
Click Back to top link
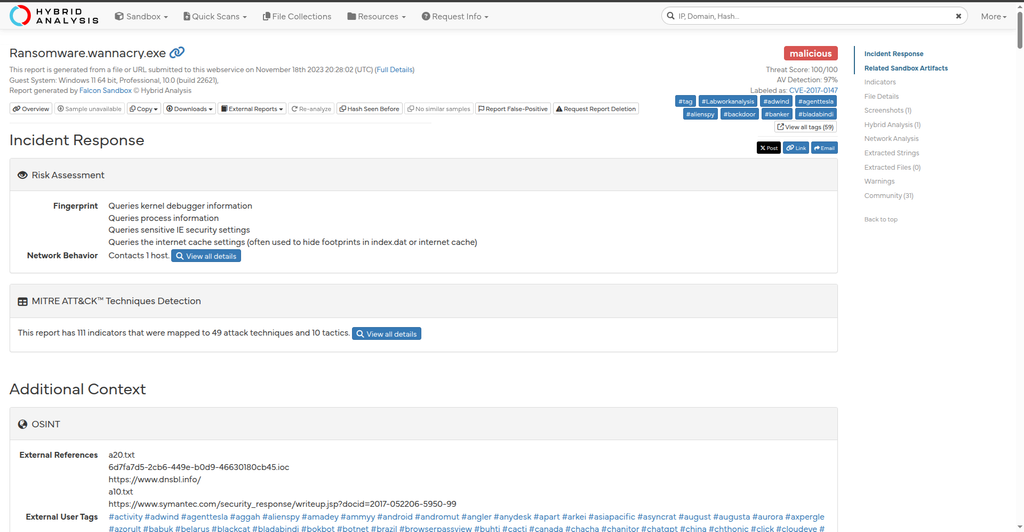[x=880, y=219]
